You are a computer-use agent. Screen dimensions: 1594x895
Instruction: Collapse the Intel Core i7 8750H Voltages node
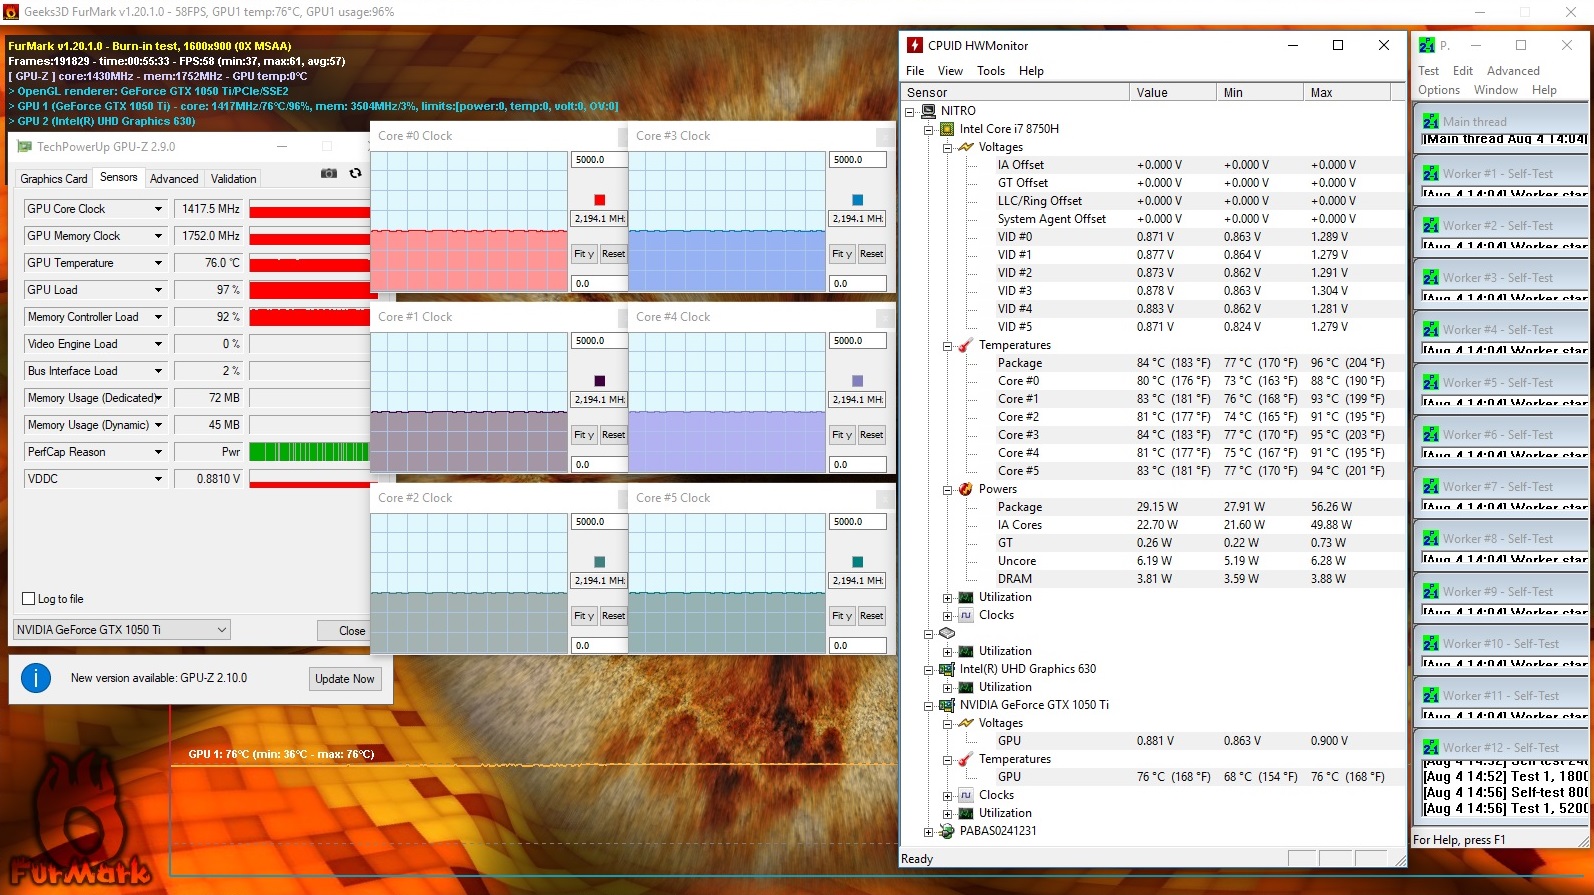click(947, 147)
